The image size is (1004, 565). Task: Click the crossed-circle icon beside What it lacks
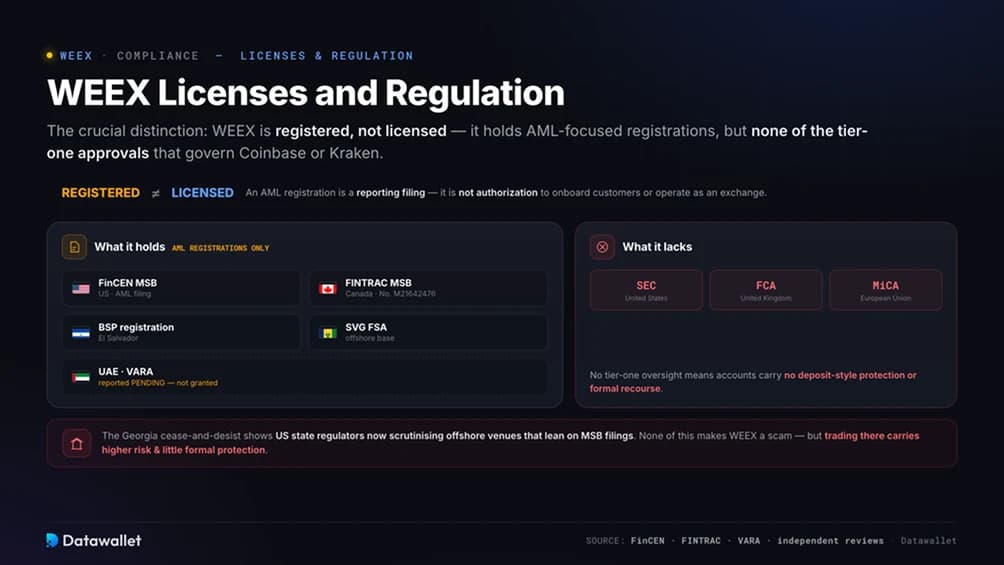pos(602,247)
